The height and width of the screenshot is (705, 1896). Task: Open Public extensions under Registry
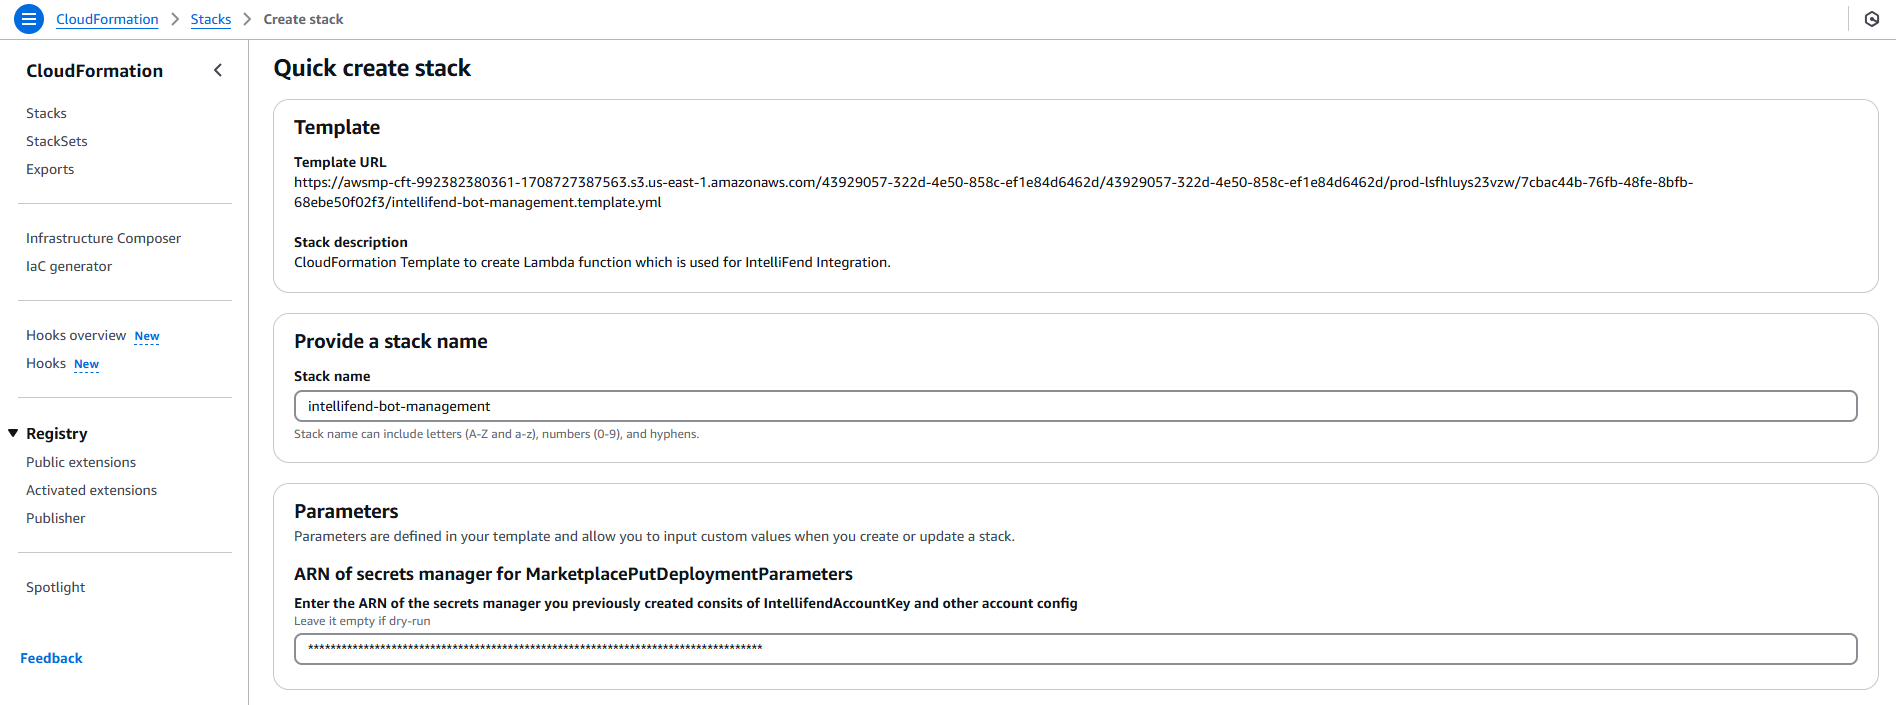click(x=81, y=462)
